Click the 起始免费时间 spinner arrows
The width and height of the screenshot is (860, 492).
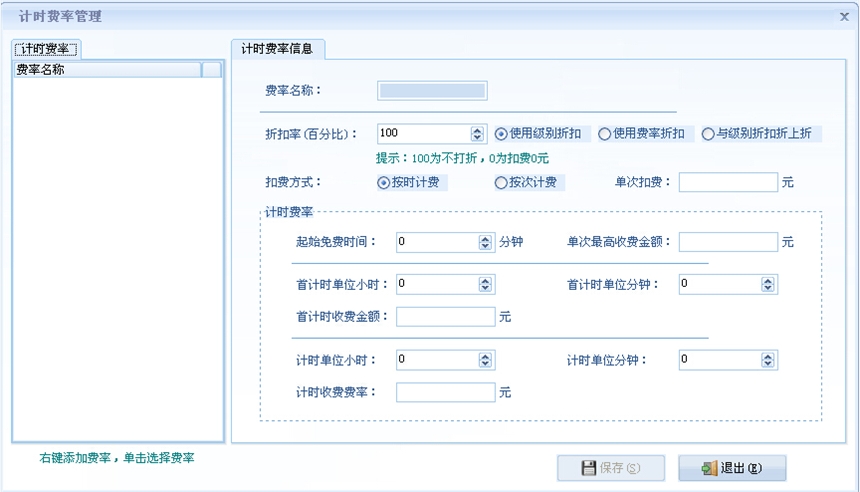(x=485, y=242)
